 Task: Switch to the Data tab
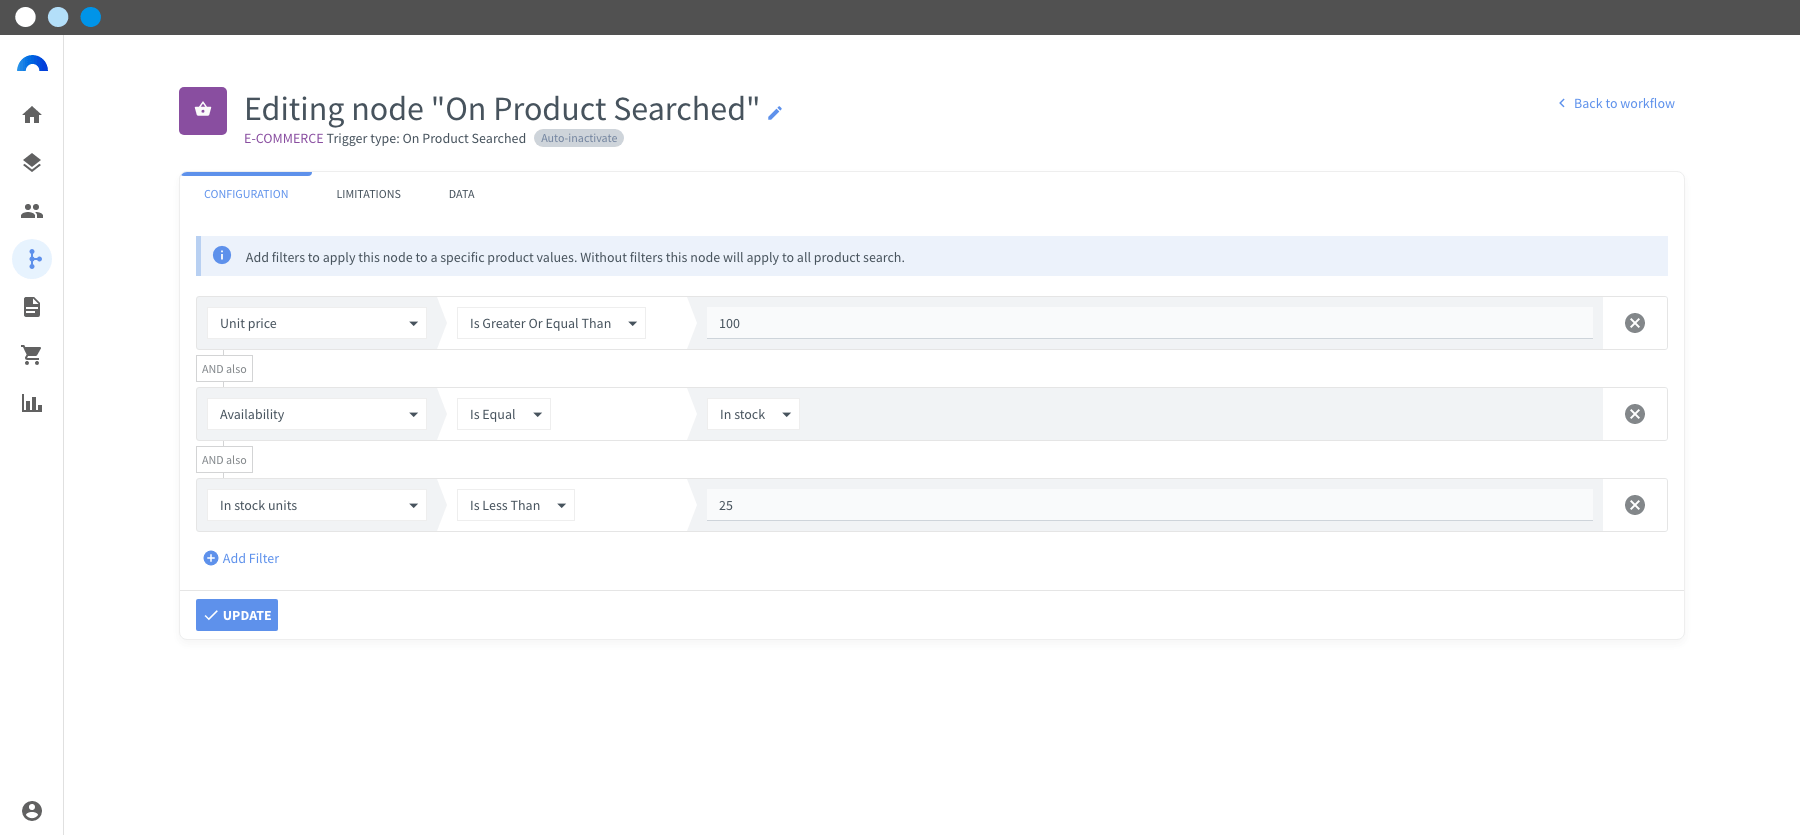coord(461,194)
